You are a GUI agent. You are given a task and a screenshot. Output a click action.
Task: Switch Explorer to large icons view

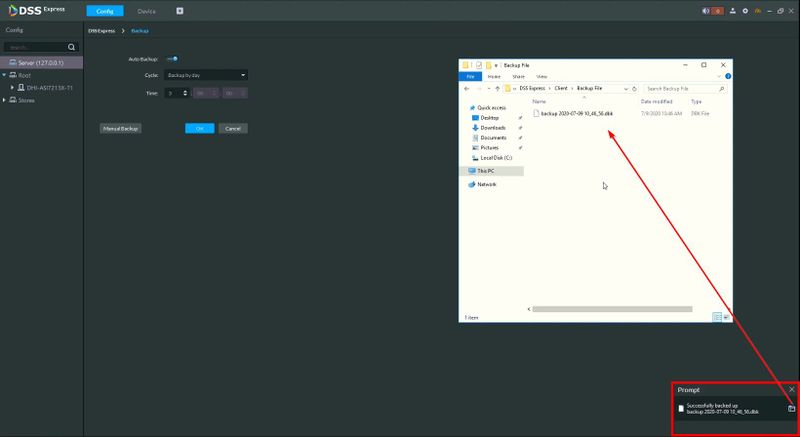click(x=727, y=317)
